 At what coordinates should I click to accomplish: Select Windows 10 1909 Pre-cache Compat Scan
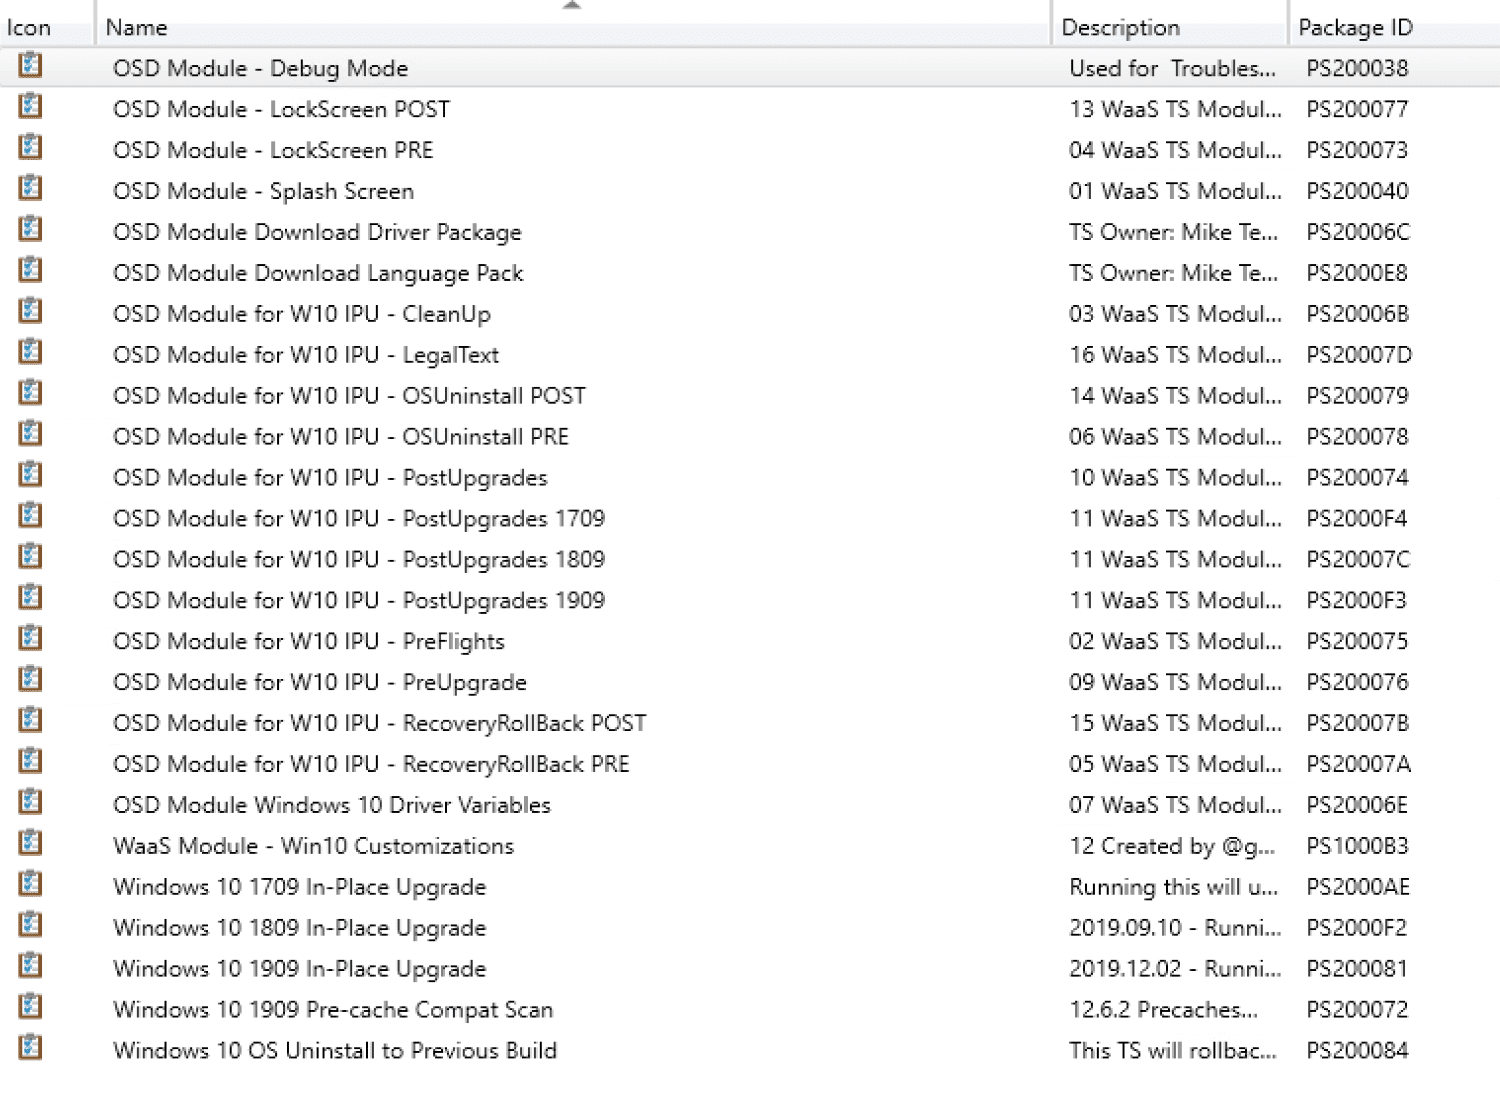pyautogui.click(x=333, y=1010)
